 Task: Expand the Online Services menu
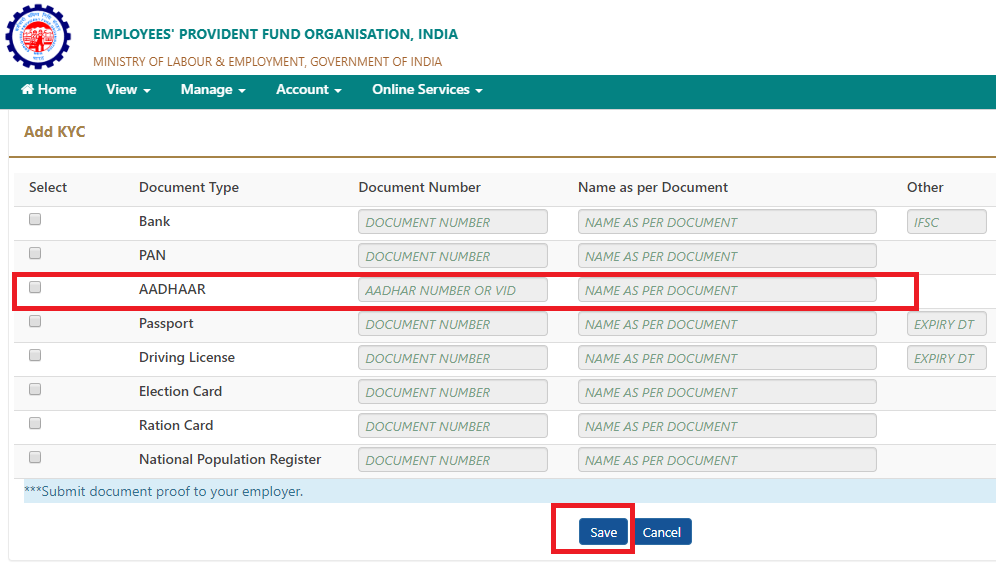point(427,90)
